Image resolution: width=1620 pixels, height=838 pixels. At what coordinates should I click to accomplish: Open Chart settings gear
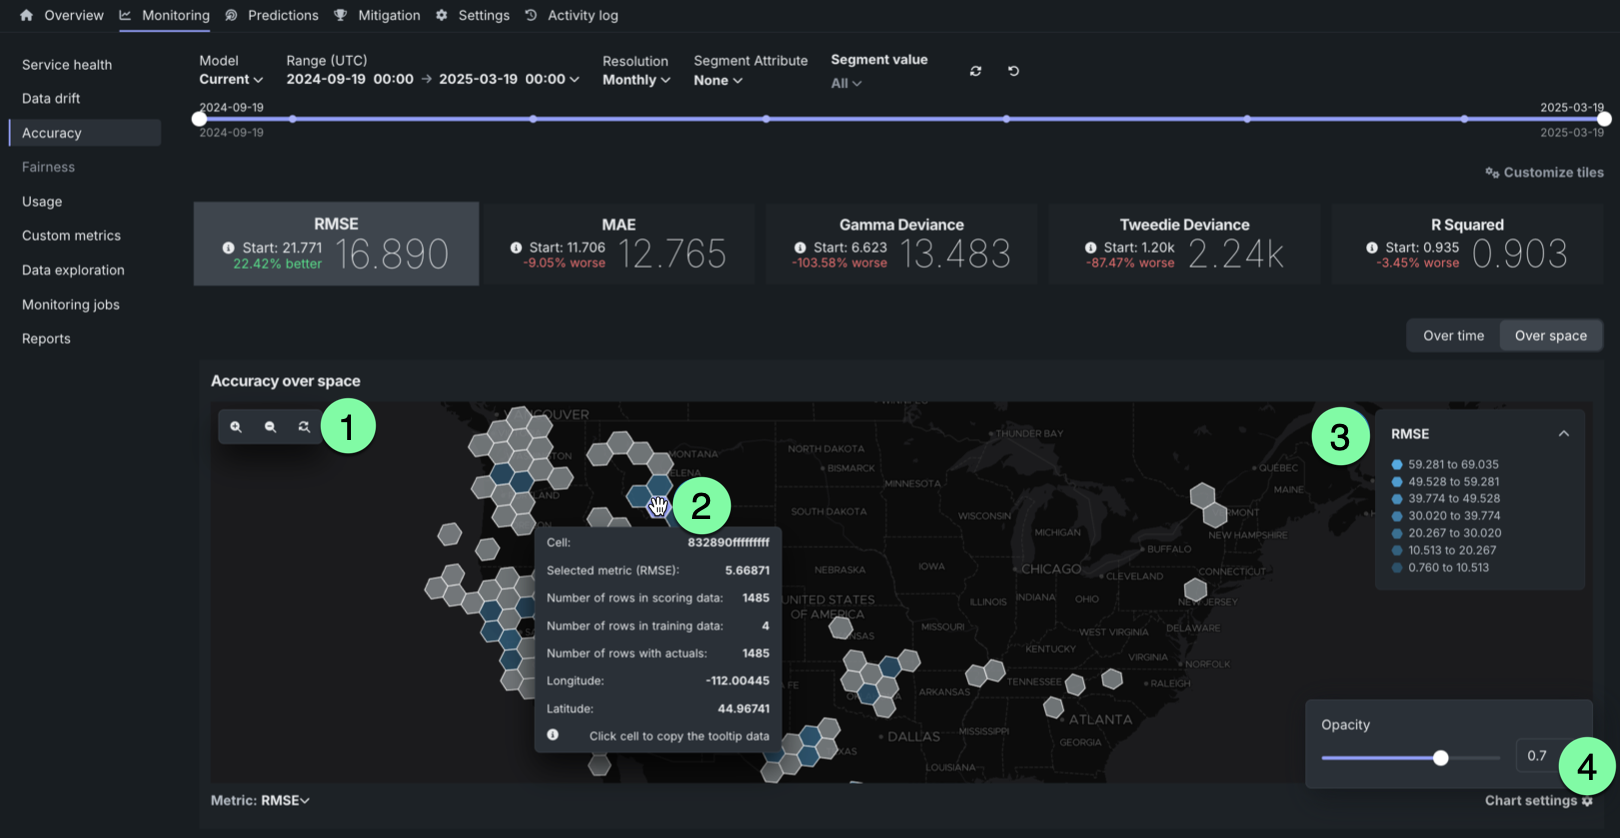coord(1587,801)
